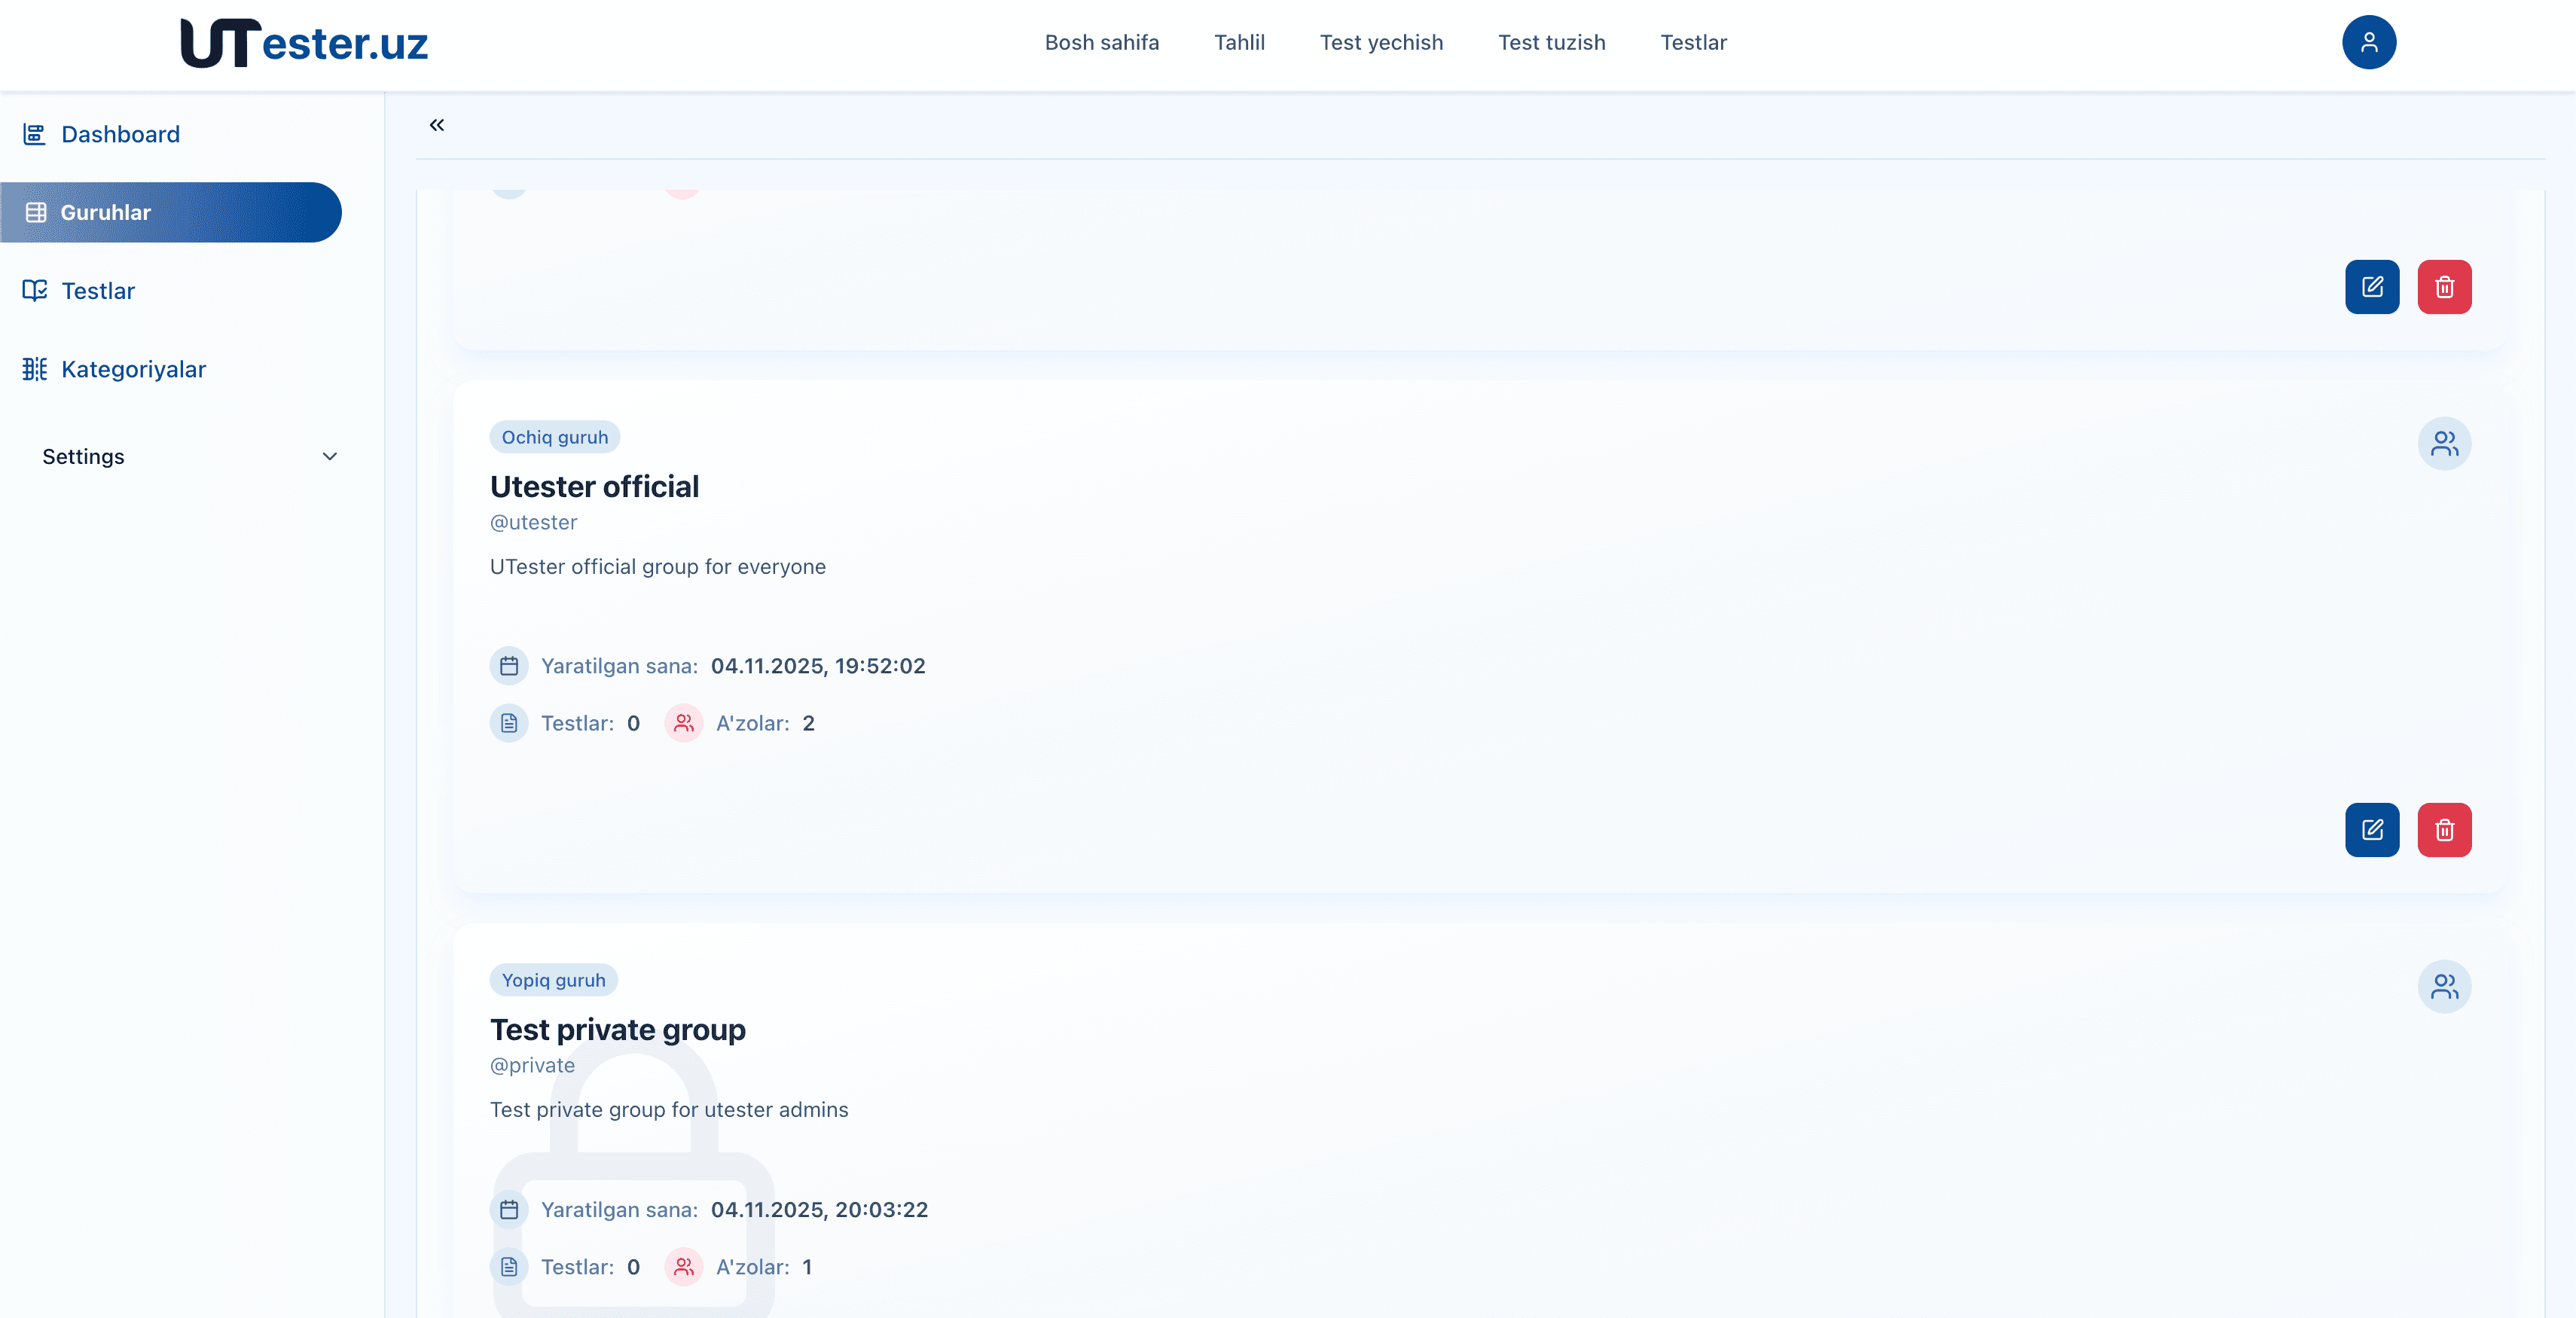Click description 'UTester official group for everyone'
Screen dimensions: 2576x1318
pos(658,567)
